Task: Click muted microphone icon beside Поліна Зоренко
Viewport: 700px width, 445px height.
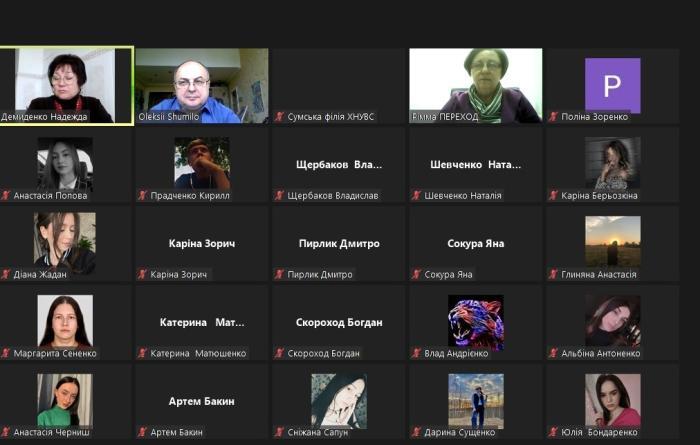Action: coord(553,117)
